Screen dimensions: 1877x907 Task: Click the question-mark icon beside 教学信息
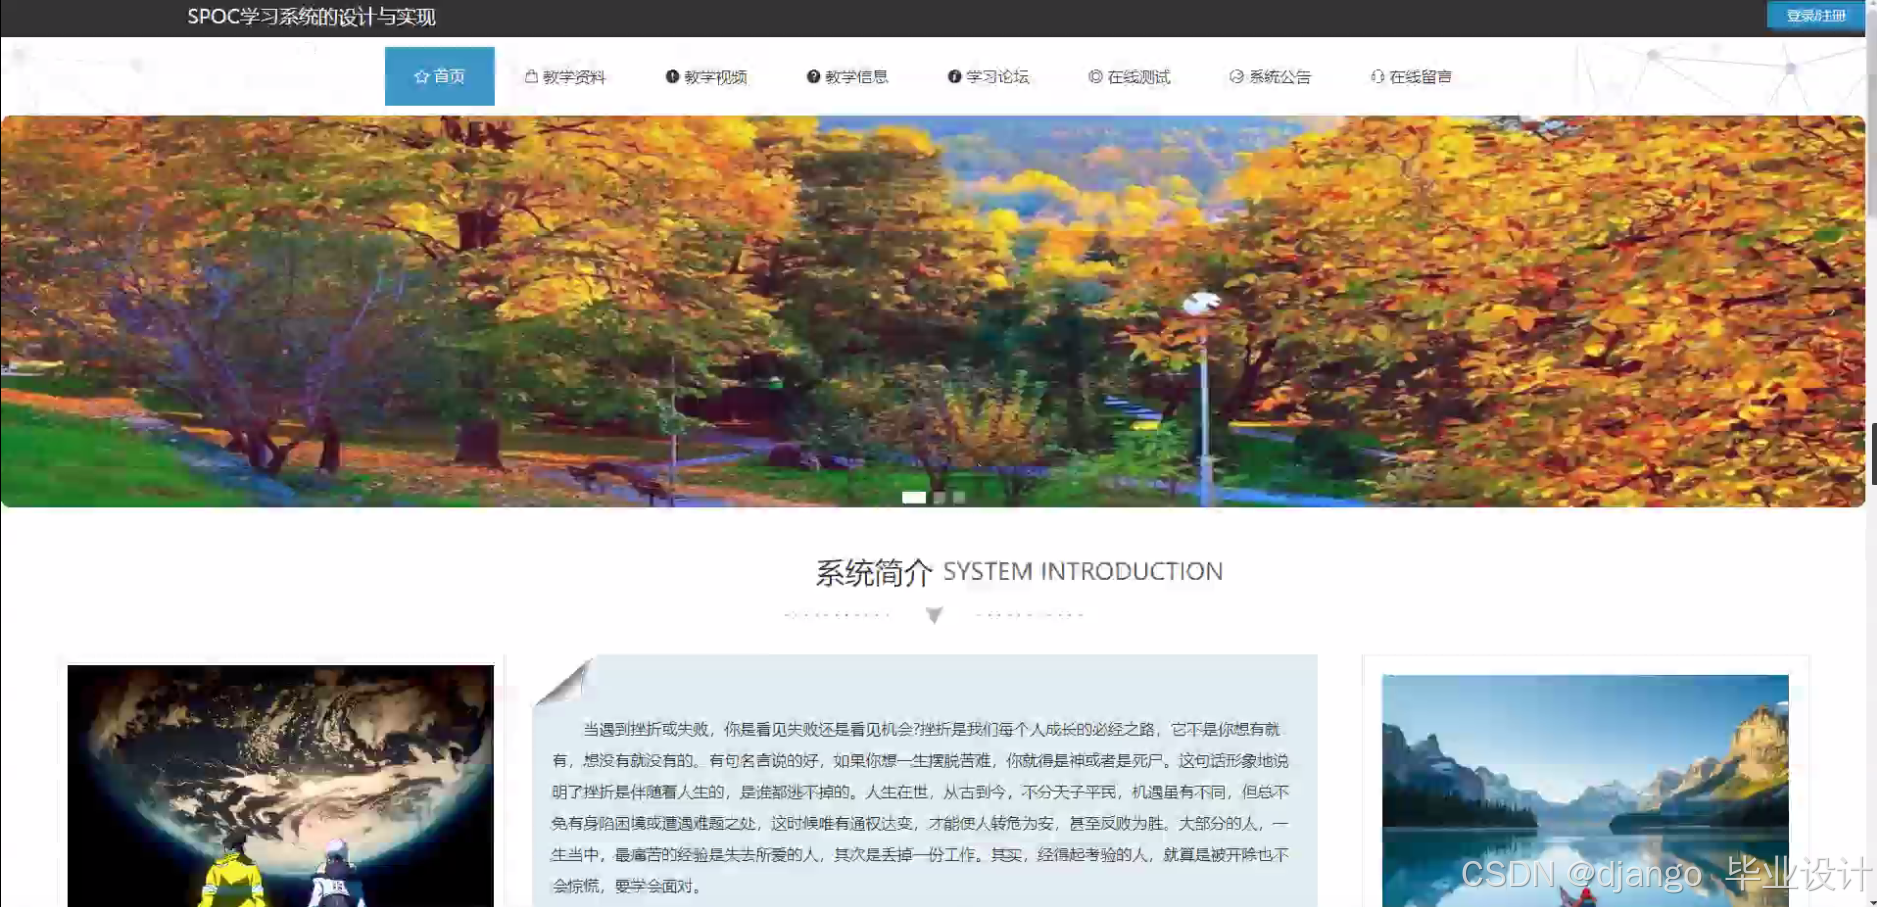click(x=812, y=76)
